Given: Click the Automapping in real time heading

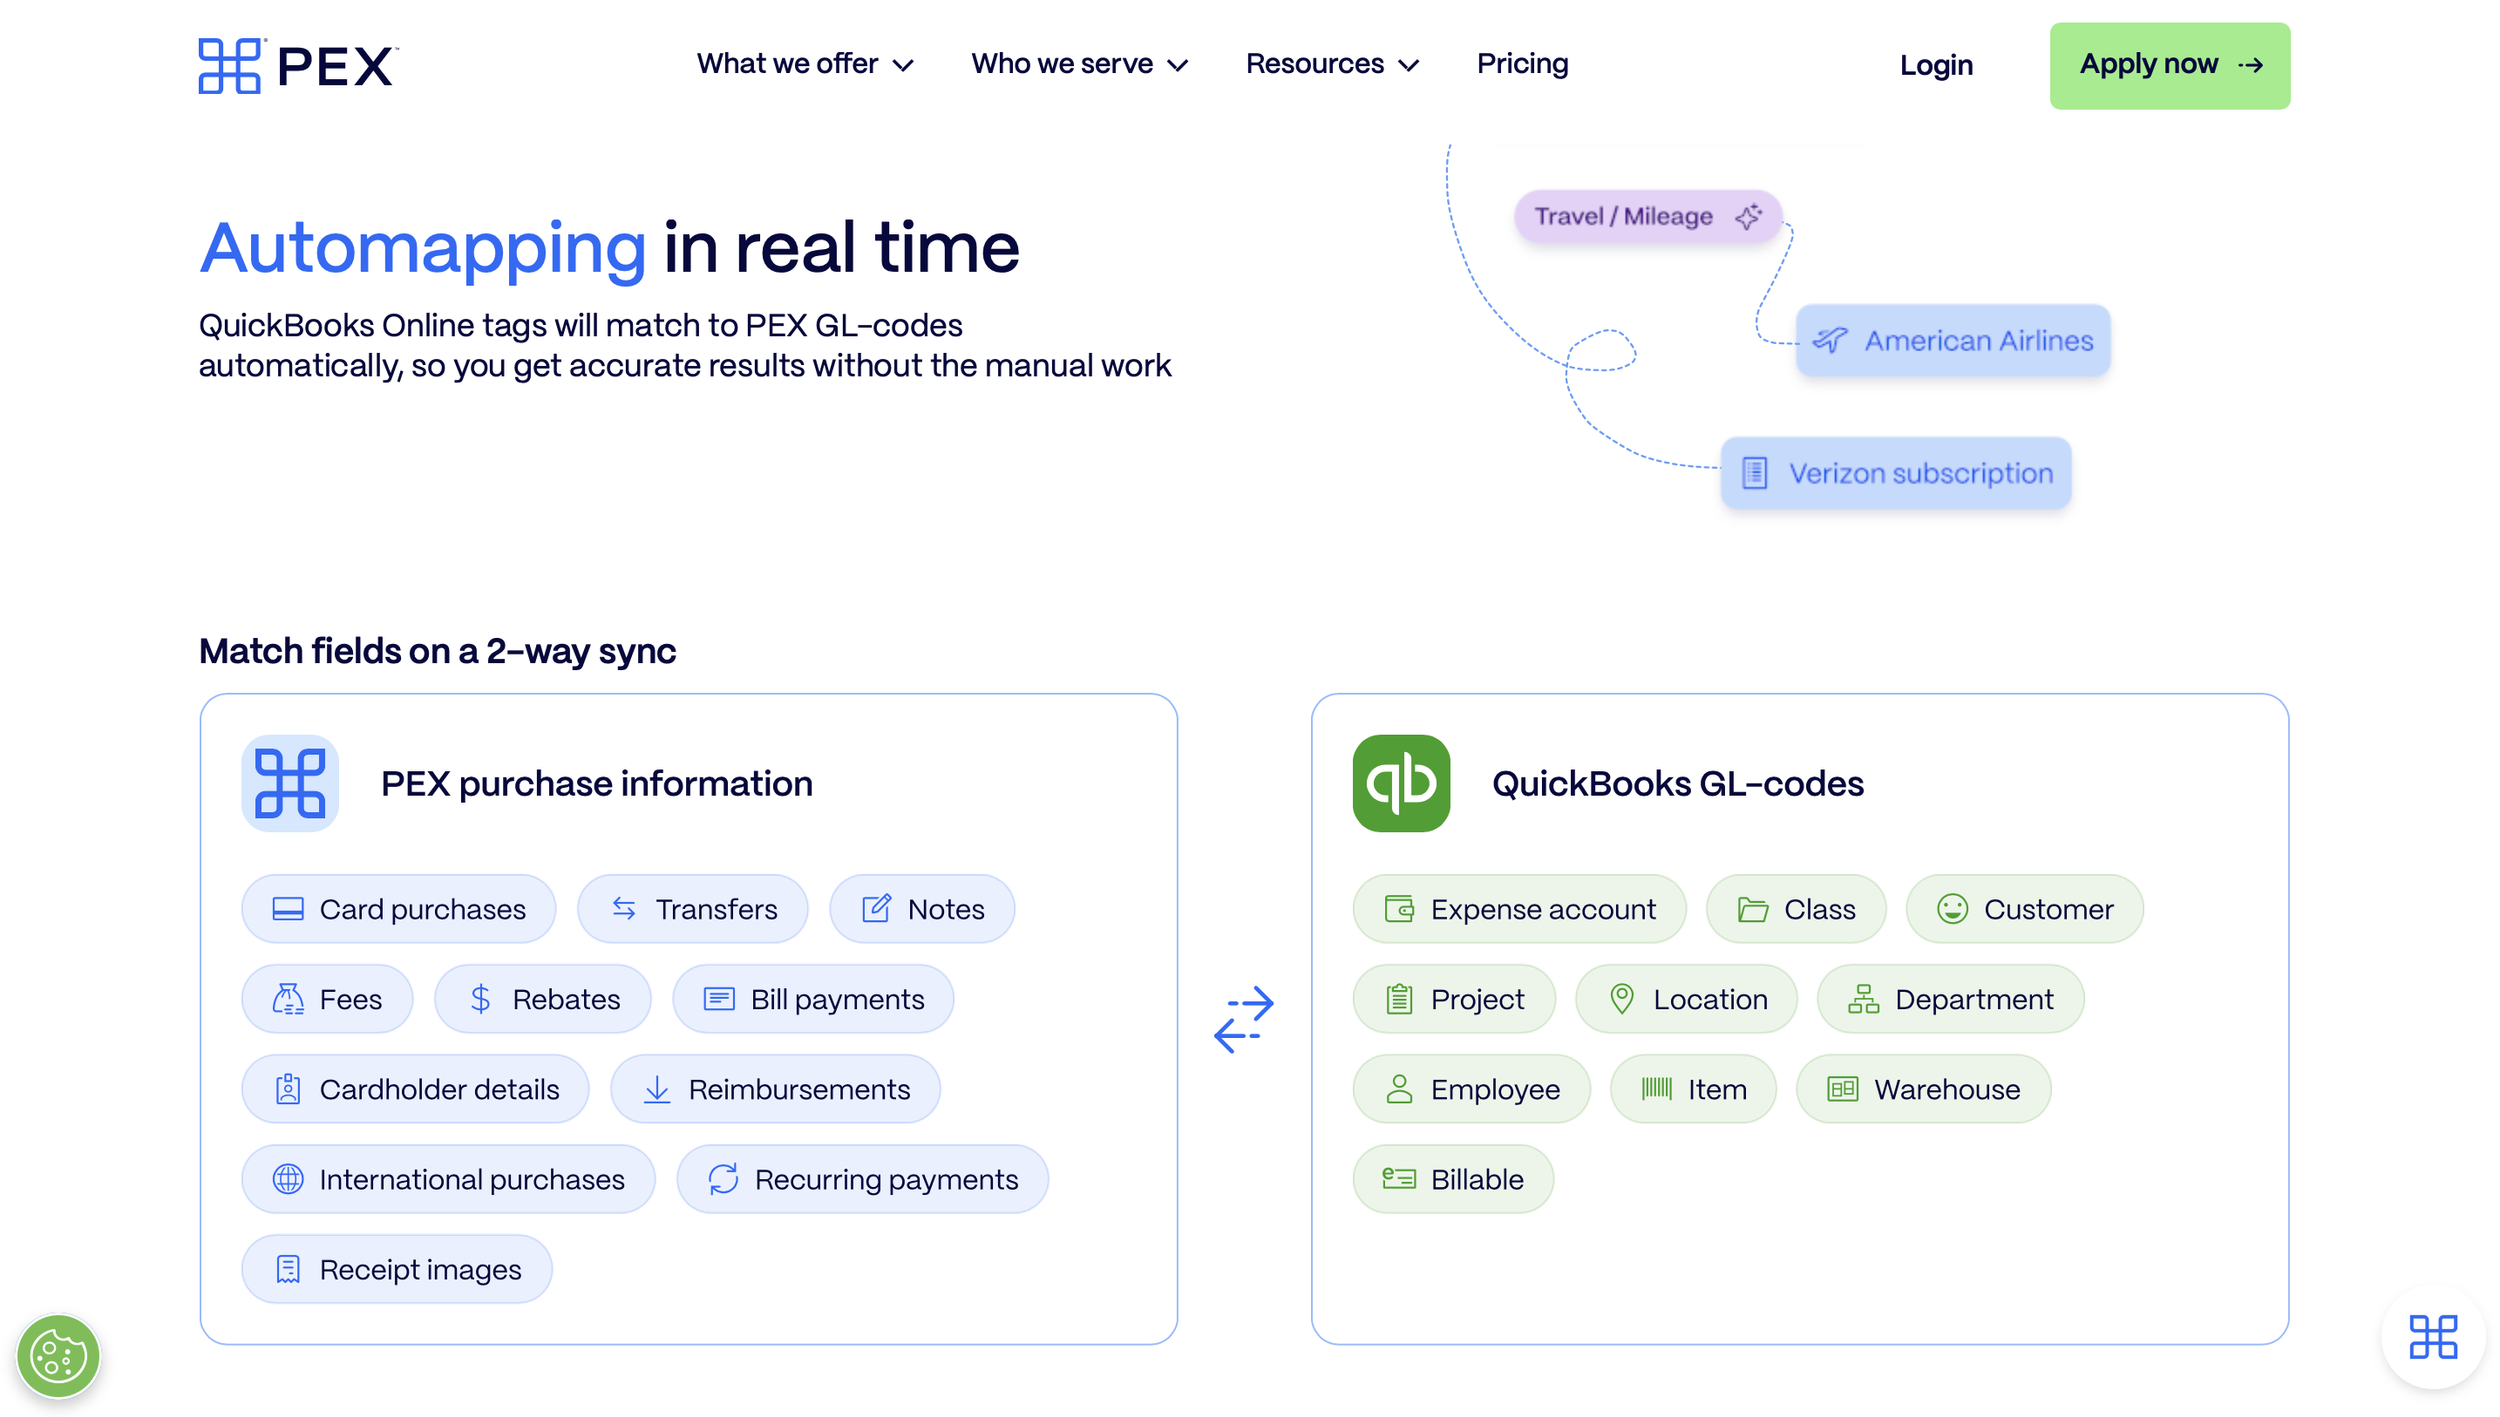Looking at the screenshot, I should [609, 247].
